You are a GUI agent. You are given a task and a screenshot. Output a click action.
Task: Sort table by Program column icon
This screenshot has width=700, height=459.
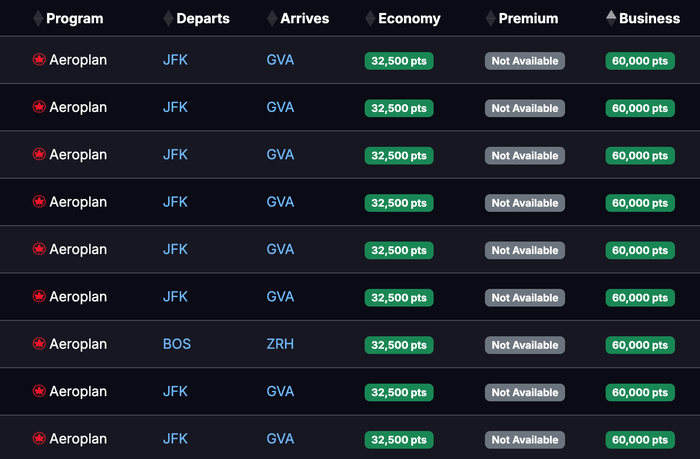[x=38, y=18]
